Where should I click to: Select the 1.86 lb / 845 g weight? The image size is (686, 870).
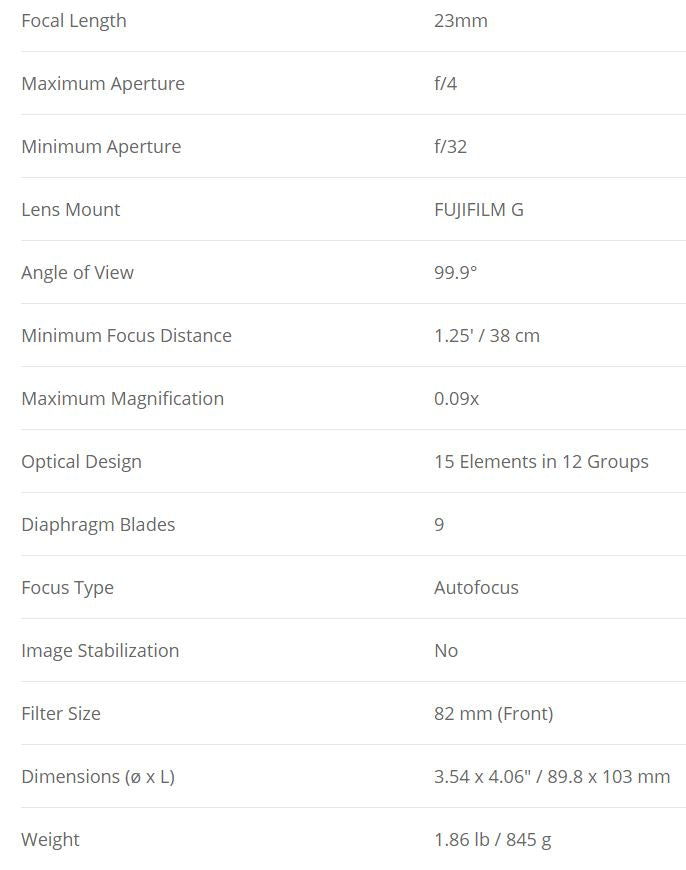pos(492,840)
